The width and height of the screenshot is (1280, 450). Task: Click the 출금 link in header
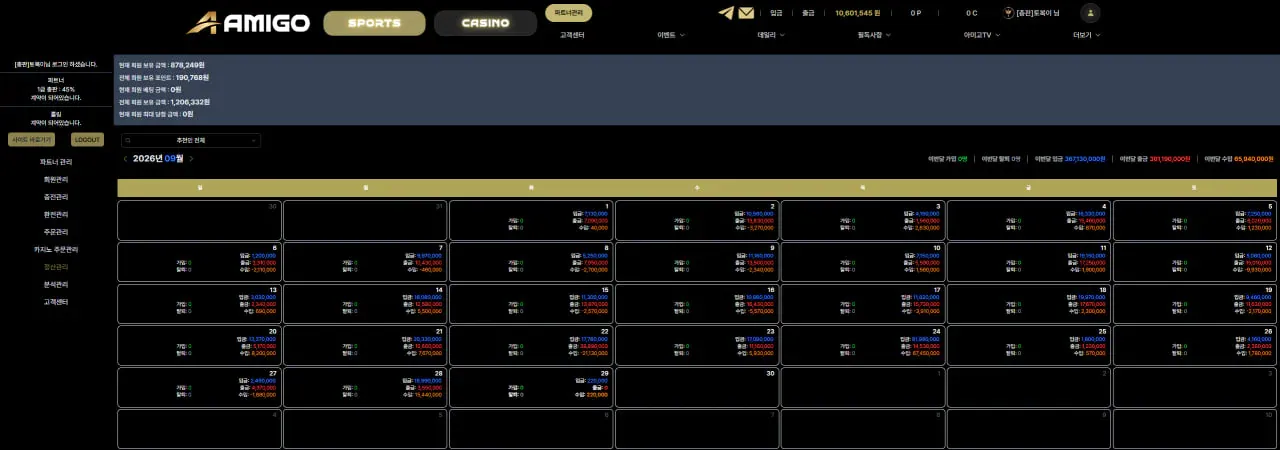[x=808, y=13]
